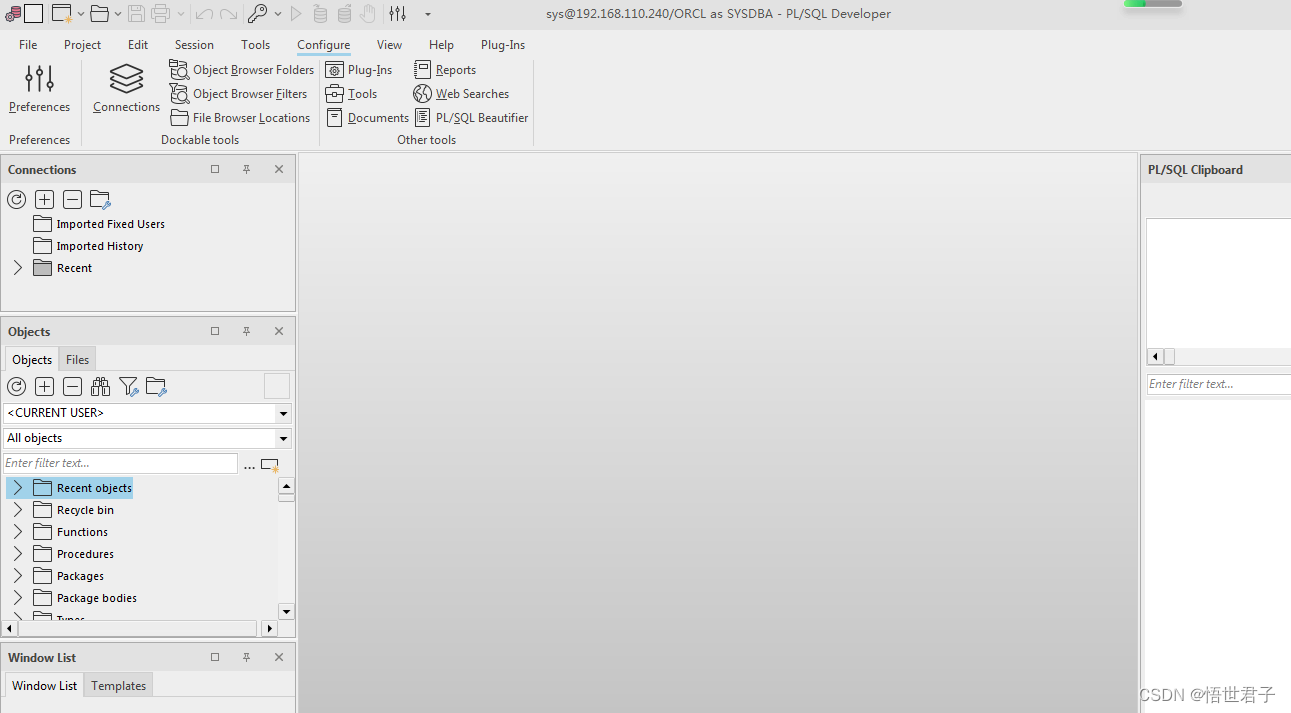The width and height of the screenshot is (1291, 713).
Task: Switch to the Templates tab
Action: (118, 686)
